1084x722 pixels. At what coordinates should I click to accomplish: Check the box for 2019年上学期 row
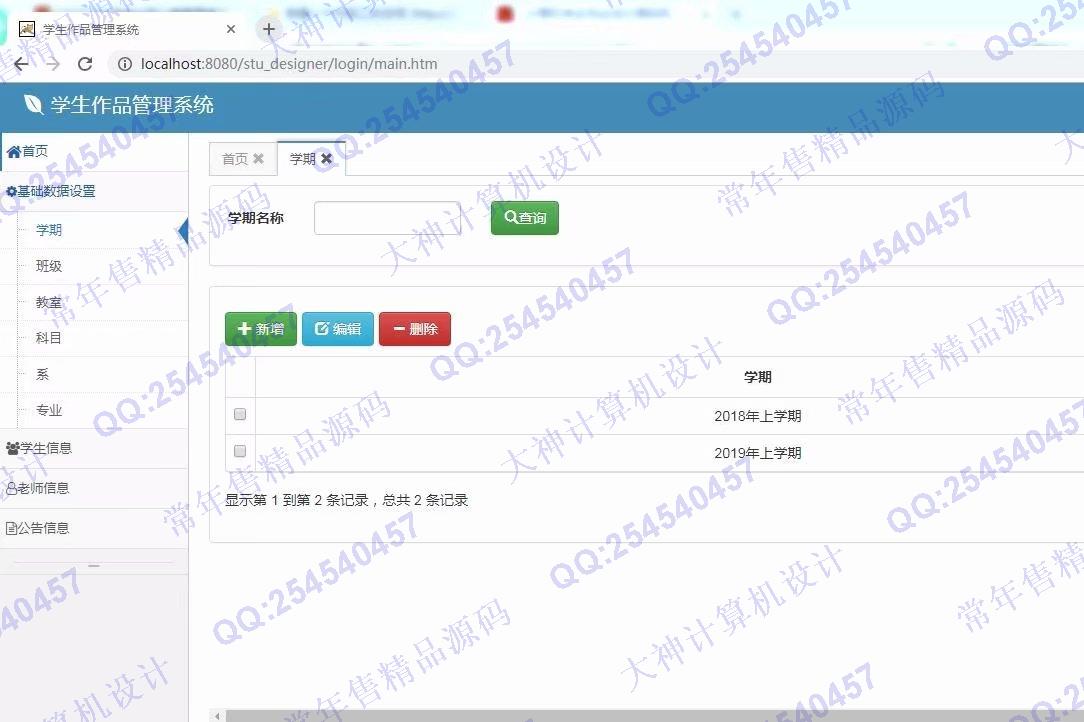240,451
